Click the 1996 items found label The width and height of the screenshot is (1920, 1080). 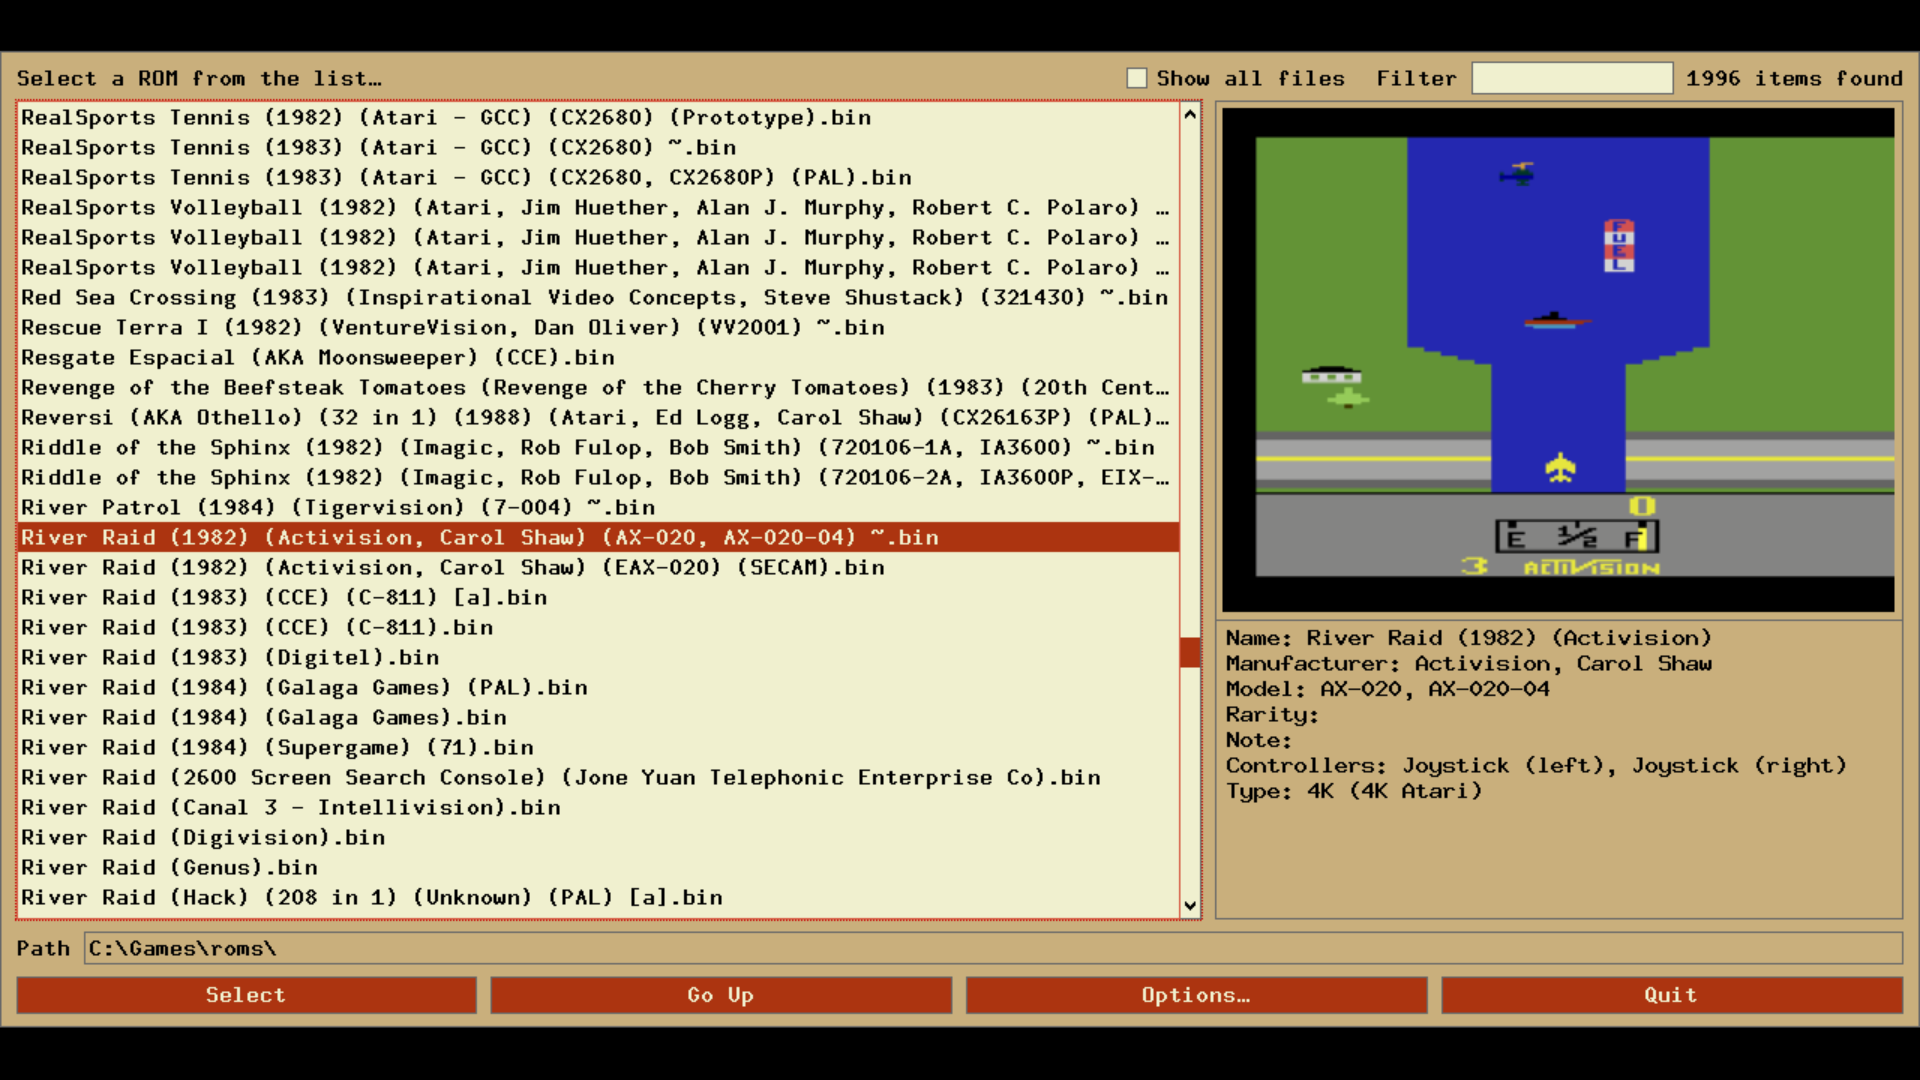(x=1794, y=78)
